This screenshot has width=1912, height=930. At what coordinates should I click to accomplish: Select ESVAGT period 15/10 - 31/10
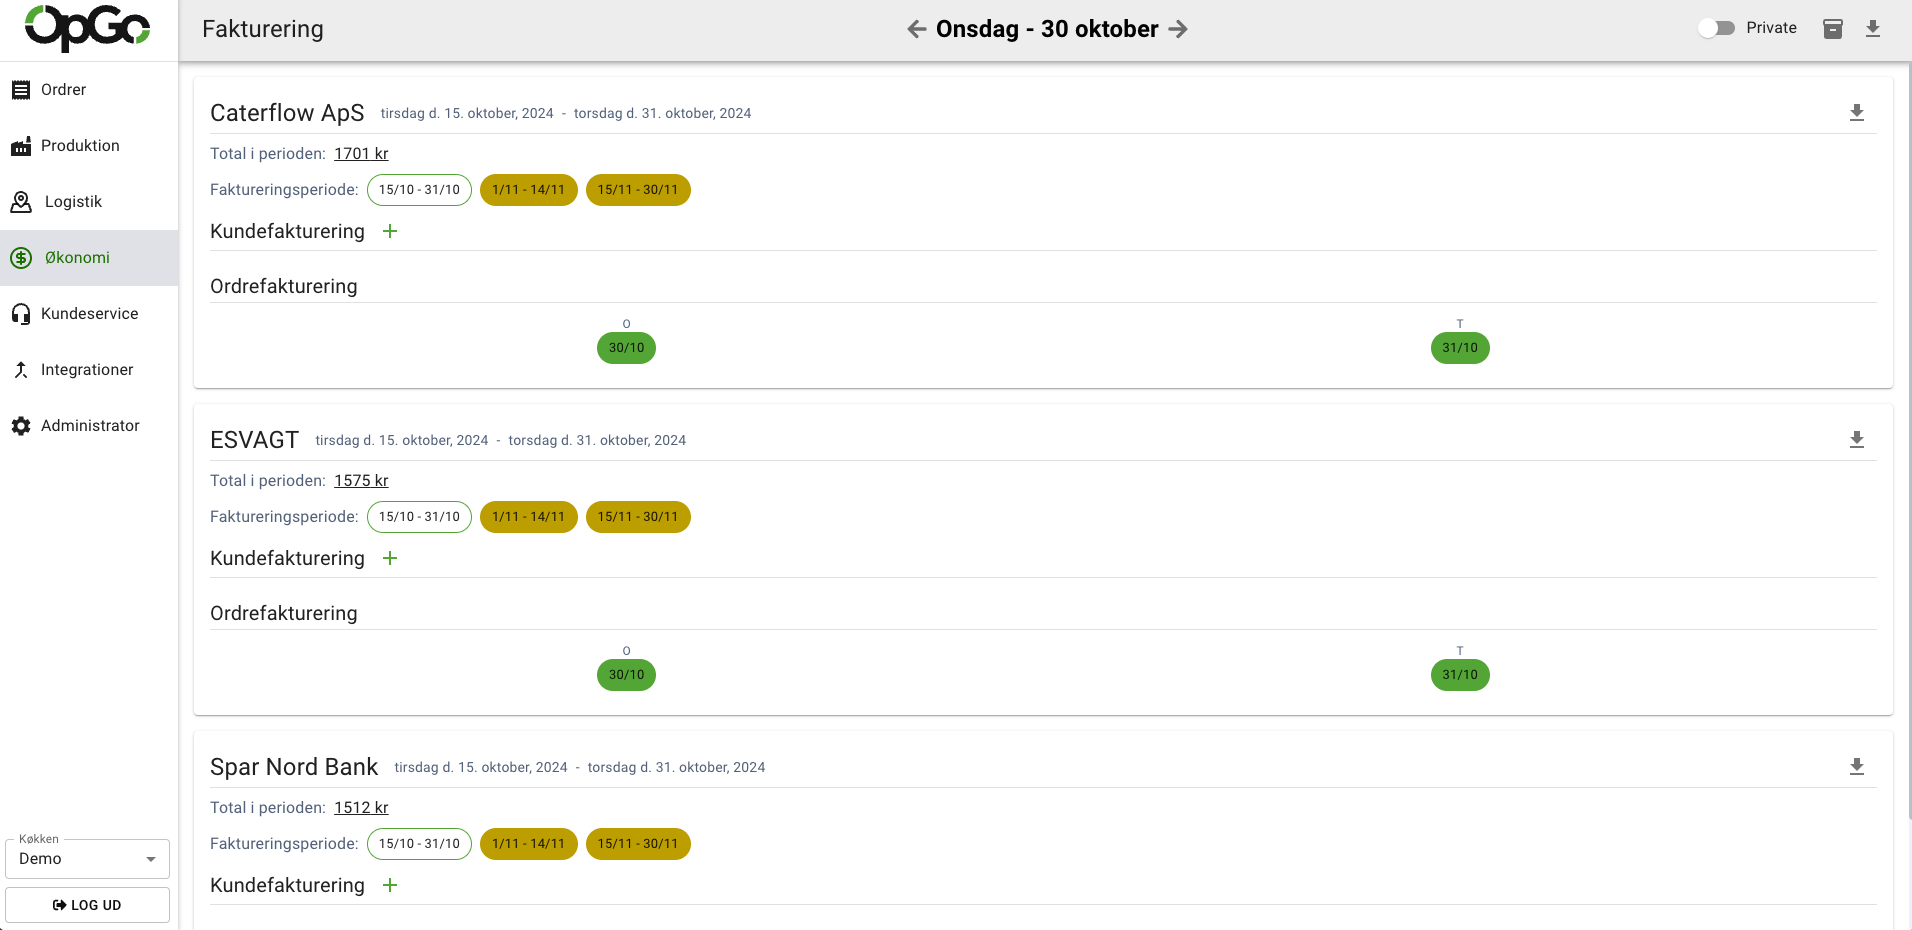[x=419, y=517]
